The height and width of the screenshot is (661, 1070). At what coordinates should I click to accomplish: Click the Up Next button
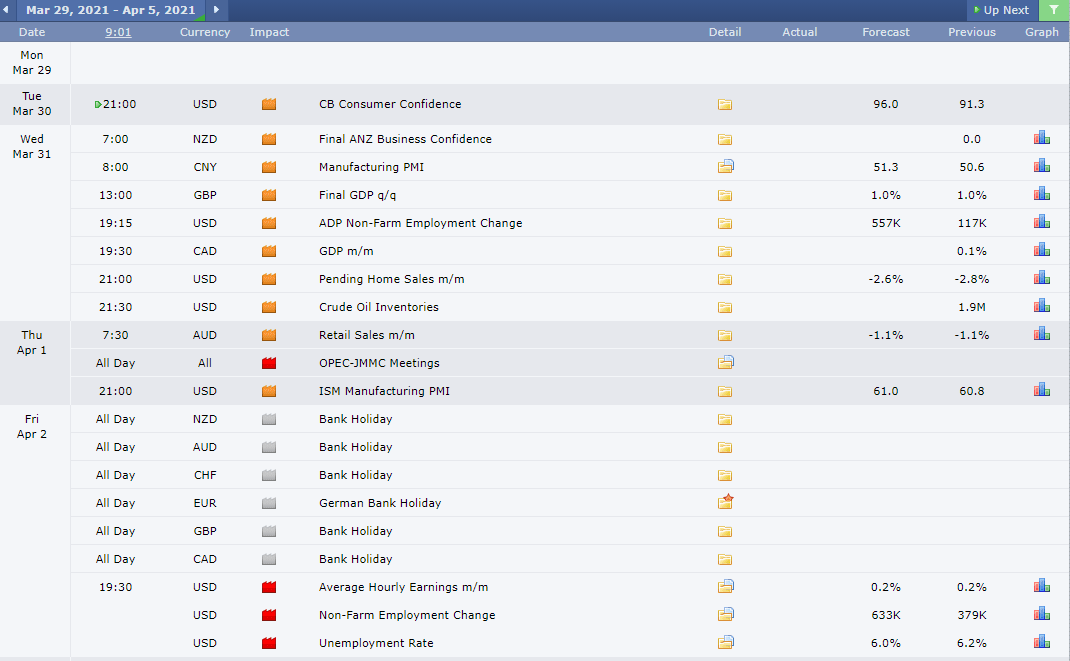(x=1002, y=10)
